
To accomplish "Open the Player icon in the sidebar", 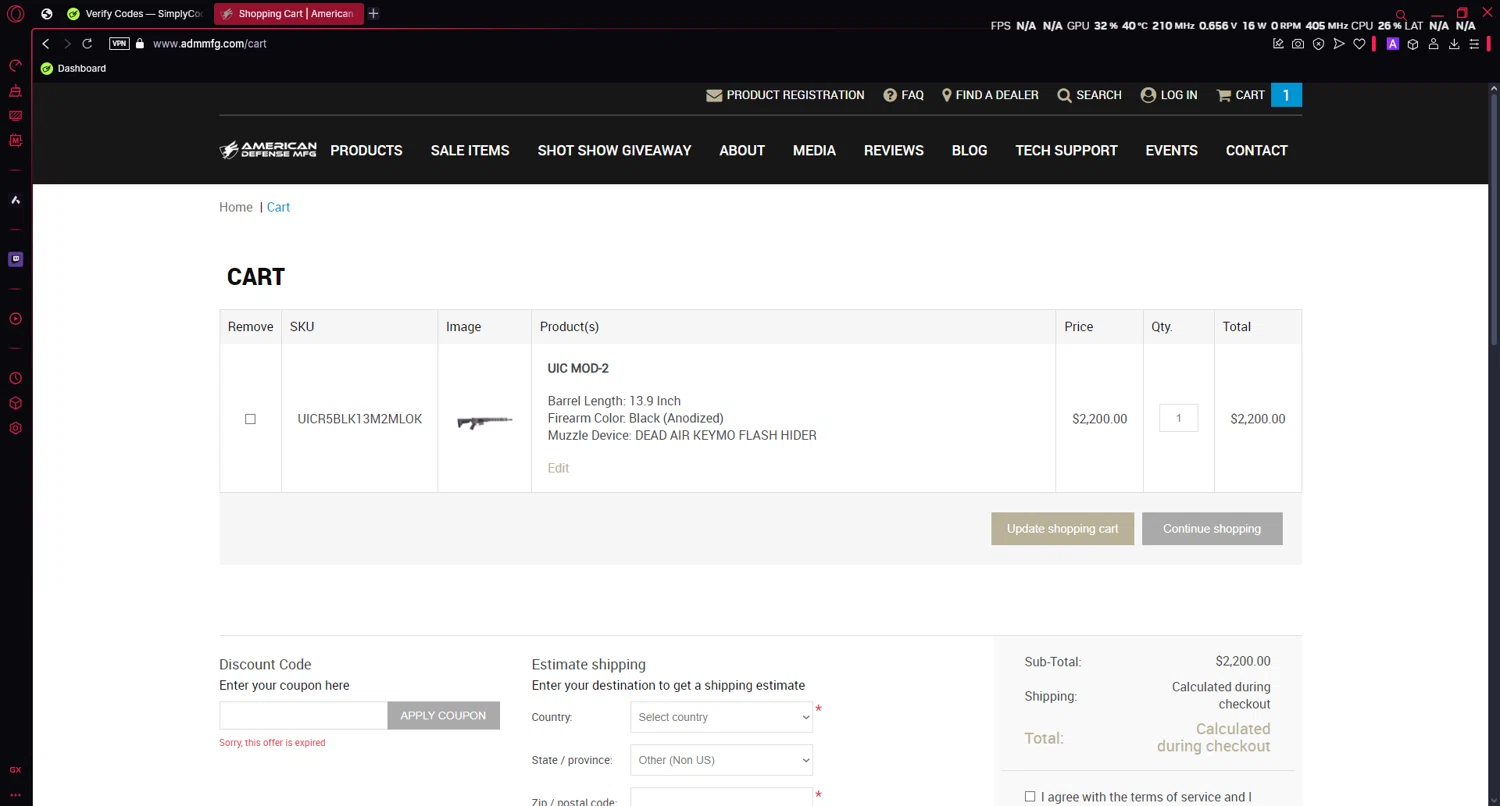I will 15,319.
